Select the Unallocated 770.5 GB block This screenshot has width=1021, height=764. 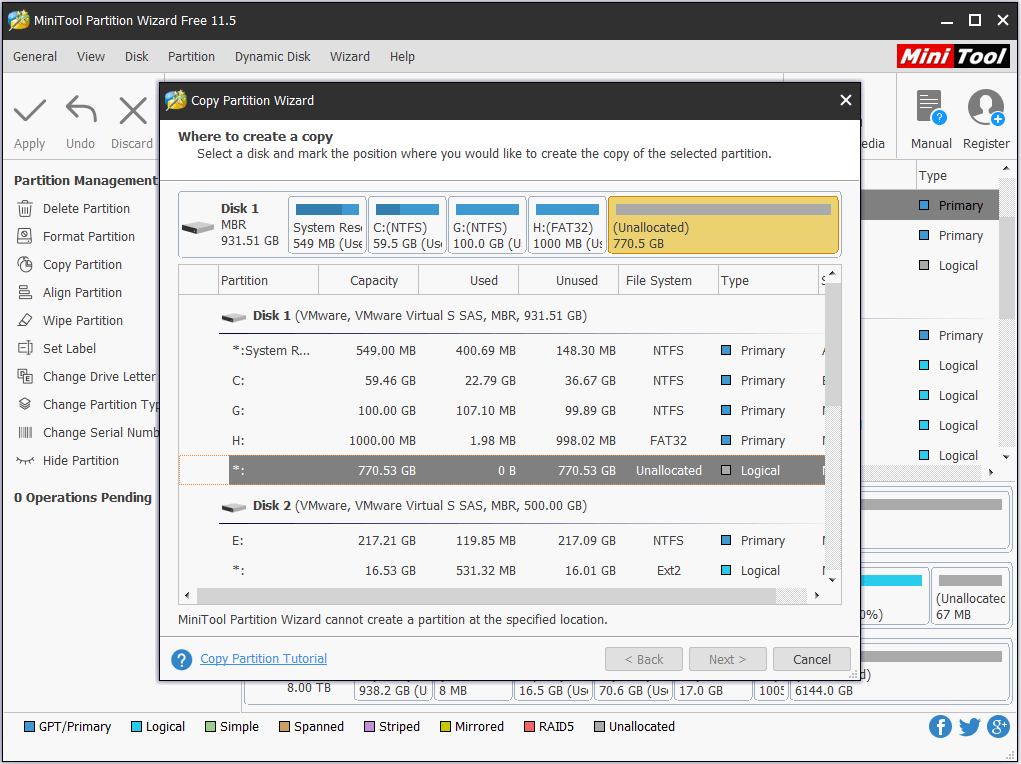pyautogui.click(x=723, y=225)
